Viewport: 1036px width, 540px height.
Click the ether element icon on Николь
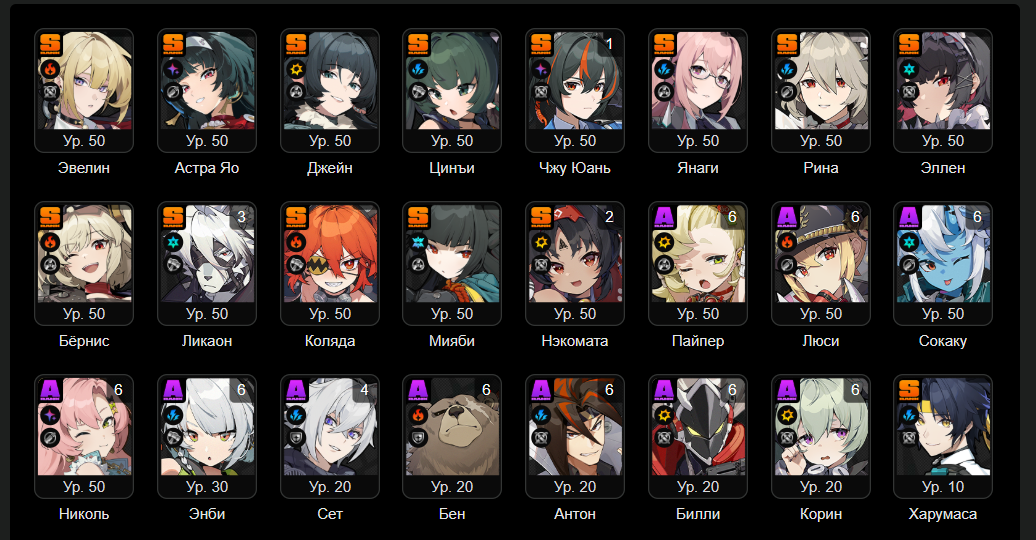coord(50,415)
